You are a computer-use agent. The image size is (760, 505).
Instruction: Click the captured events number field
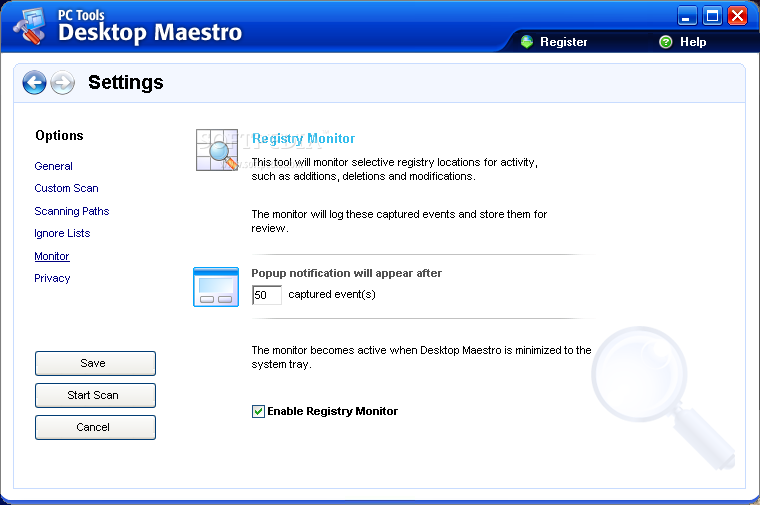[267, 295]
